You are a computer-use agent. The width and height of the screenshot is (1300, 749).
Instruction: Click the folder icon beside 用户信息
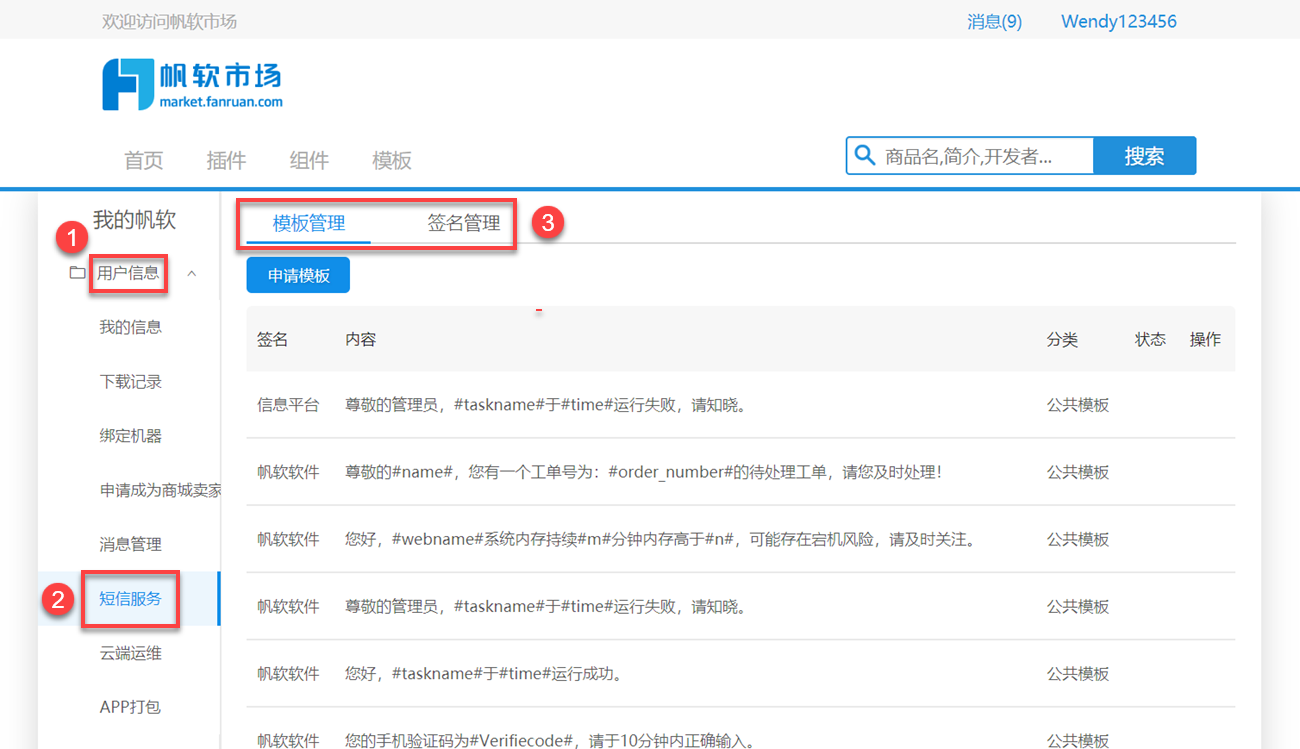tap(77, 273)
